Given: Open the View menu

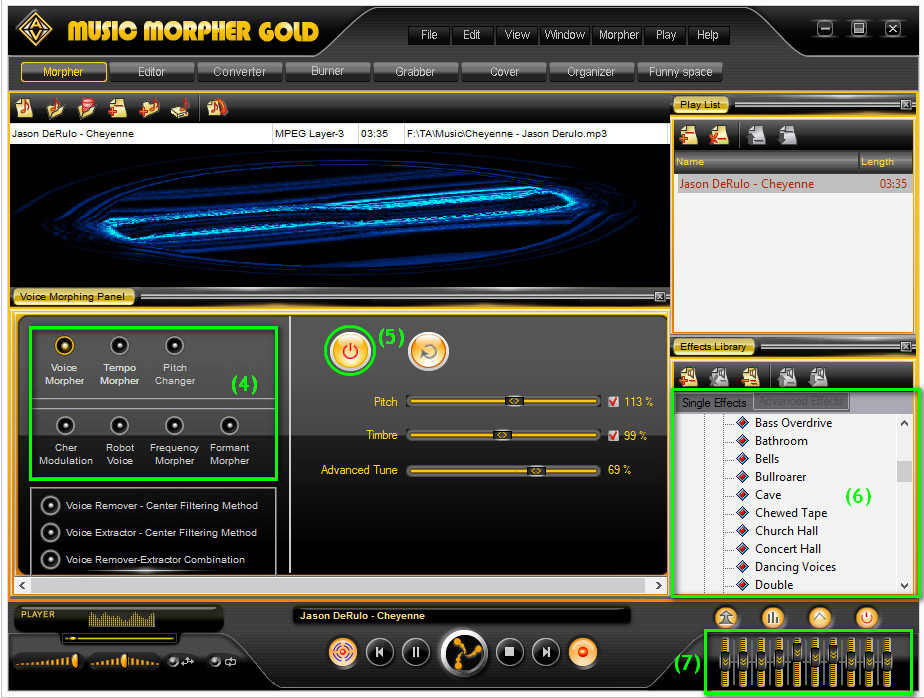Looking at the screenshot, I should [517, 35].
